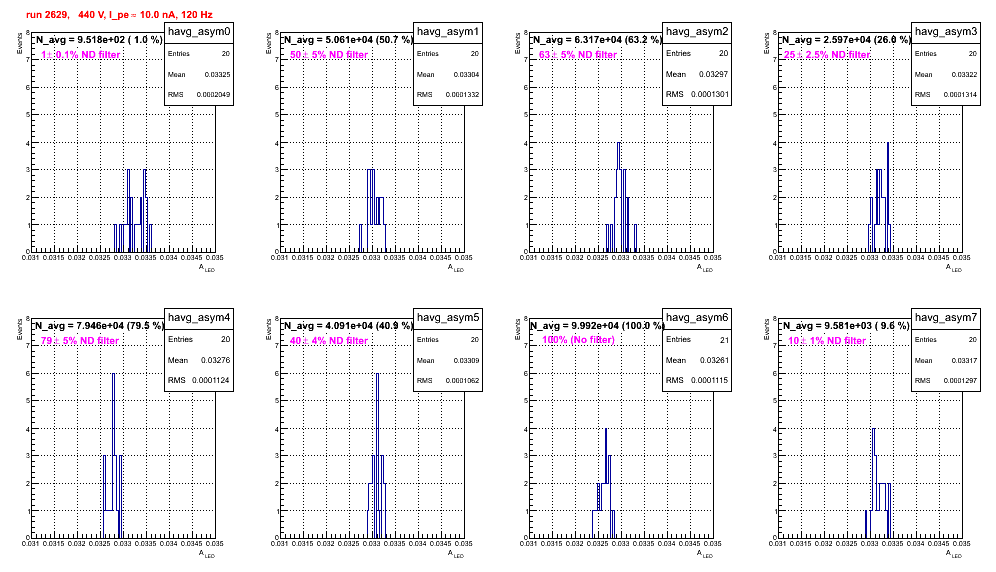Click the 50± 5% ND filter label
The image size is (996, 572).
[329, 55]
